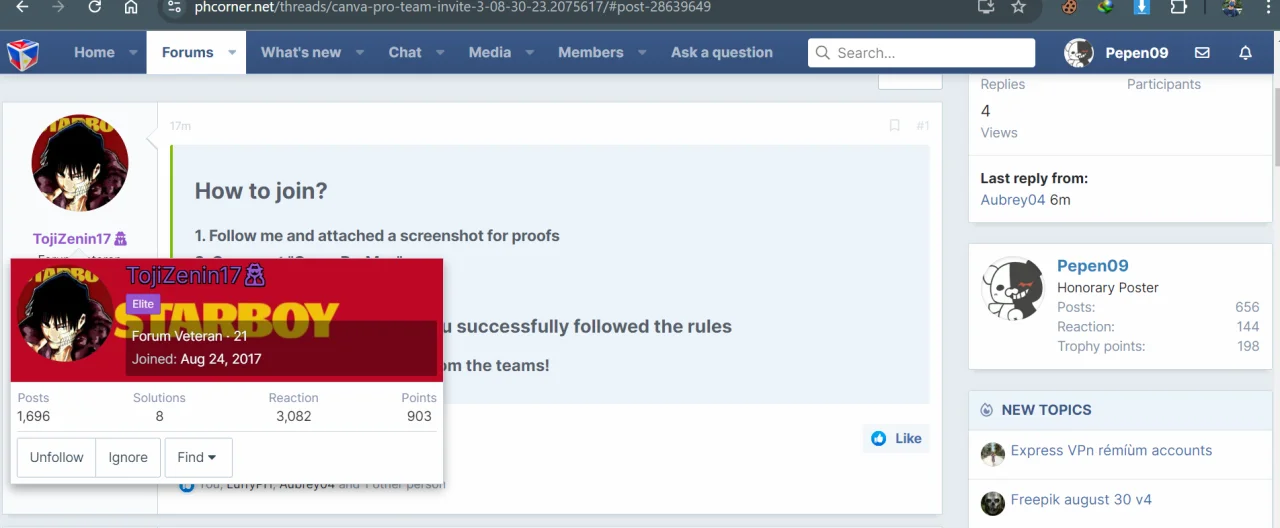Unfollow TojiZenin17

pos(57,458)
